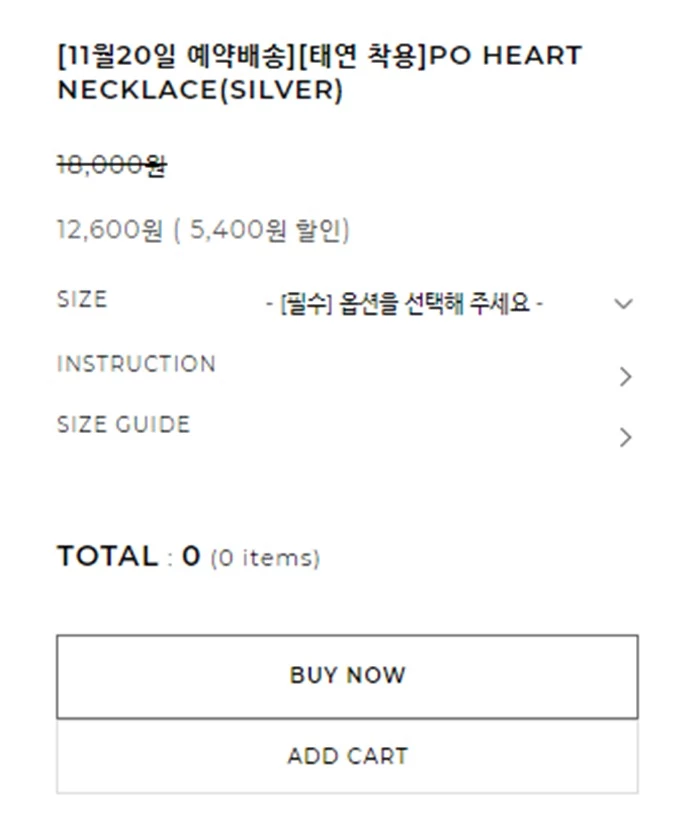700x819 pixels.
Task: Open SIZE GUIDE via its arrow
Action: pyautogui.click(x=625, y=438)
